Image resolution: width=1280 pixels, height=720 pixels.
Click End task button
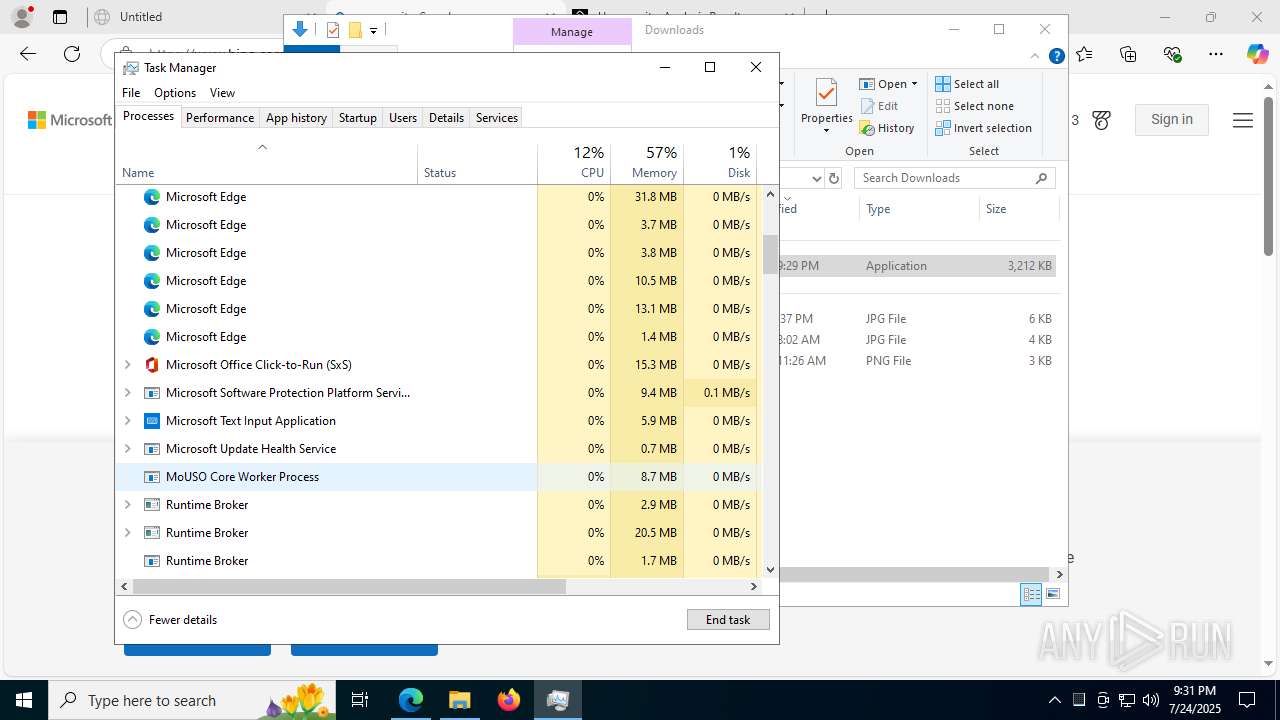point(728,620)
